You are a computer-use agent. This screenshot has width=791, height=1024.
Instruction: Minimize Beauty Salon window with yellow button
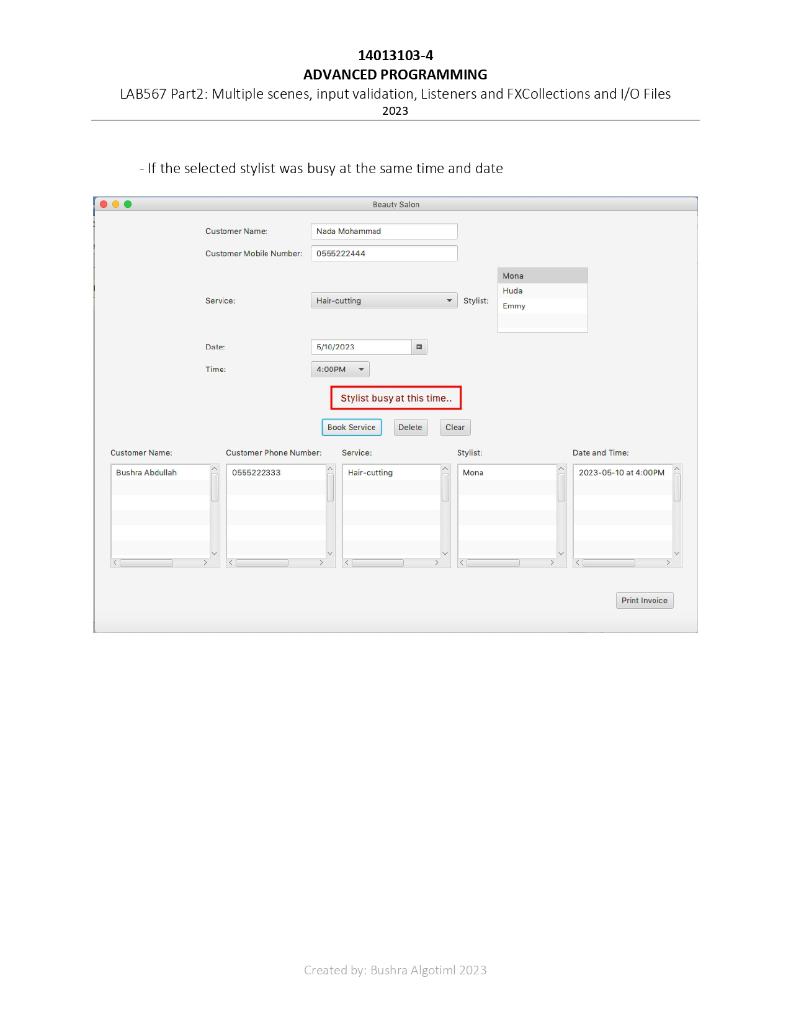pyautogui.click(x=116, y=204)
